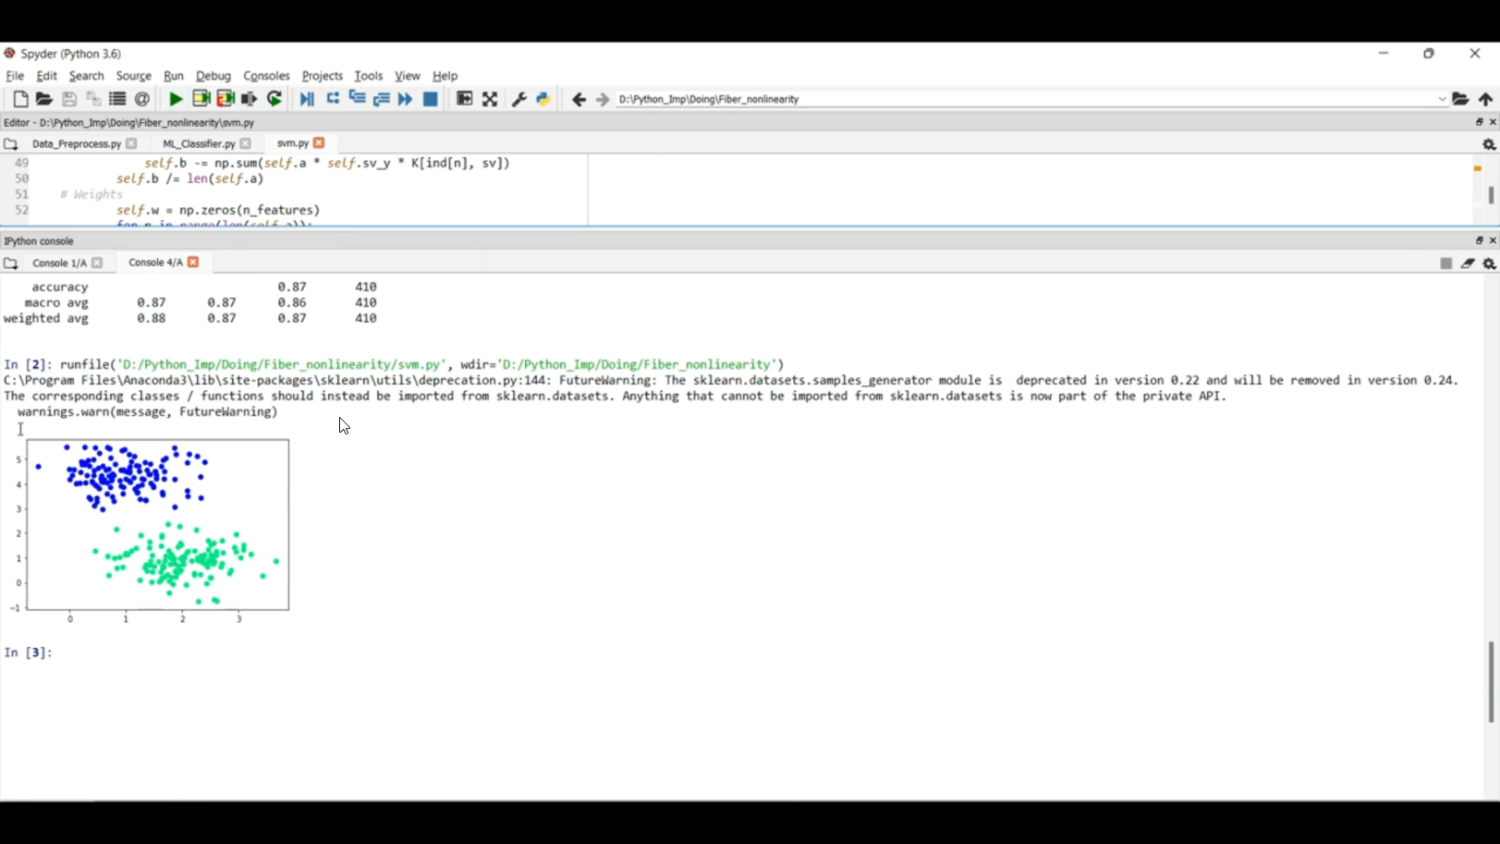Undock the Editor pane
The image size is (1500, 844).
point(1479,122)
